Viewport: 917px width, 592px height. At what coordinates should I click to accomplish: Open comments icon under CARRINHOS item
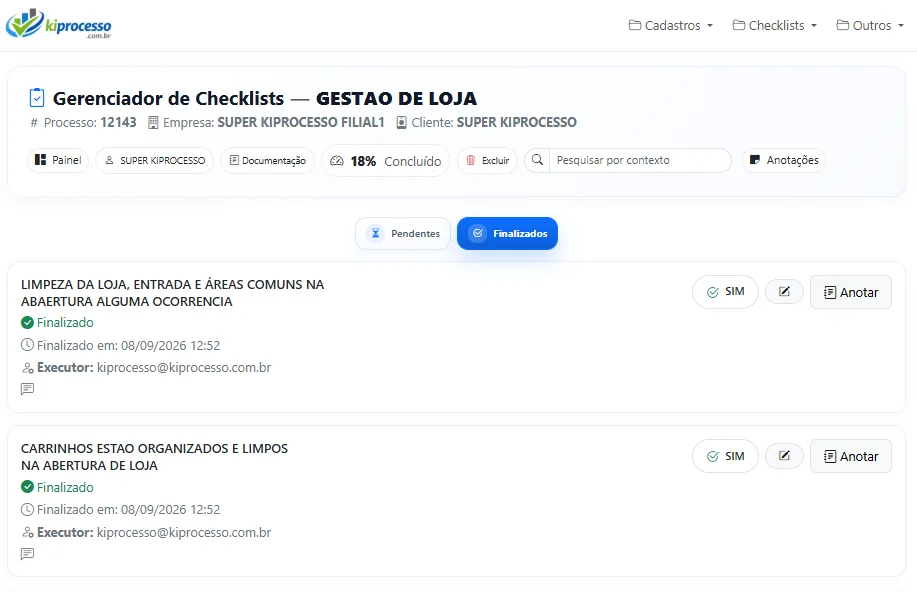pyautogui.click(x=27, y=553)
